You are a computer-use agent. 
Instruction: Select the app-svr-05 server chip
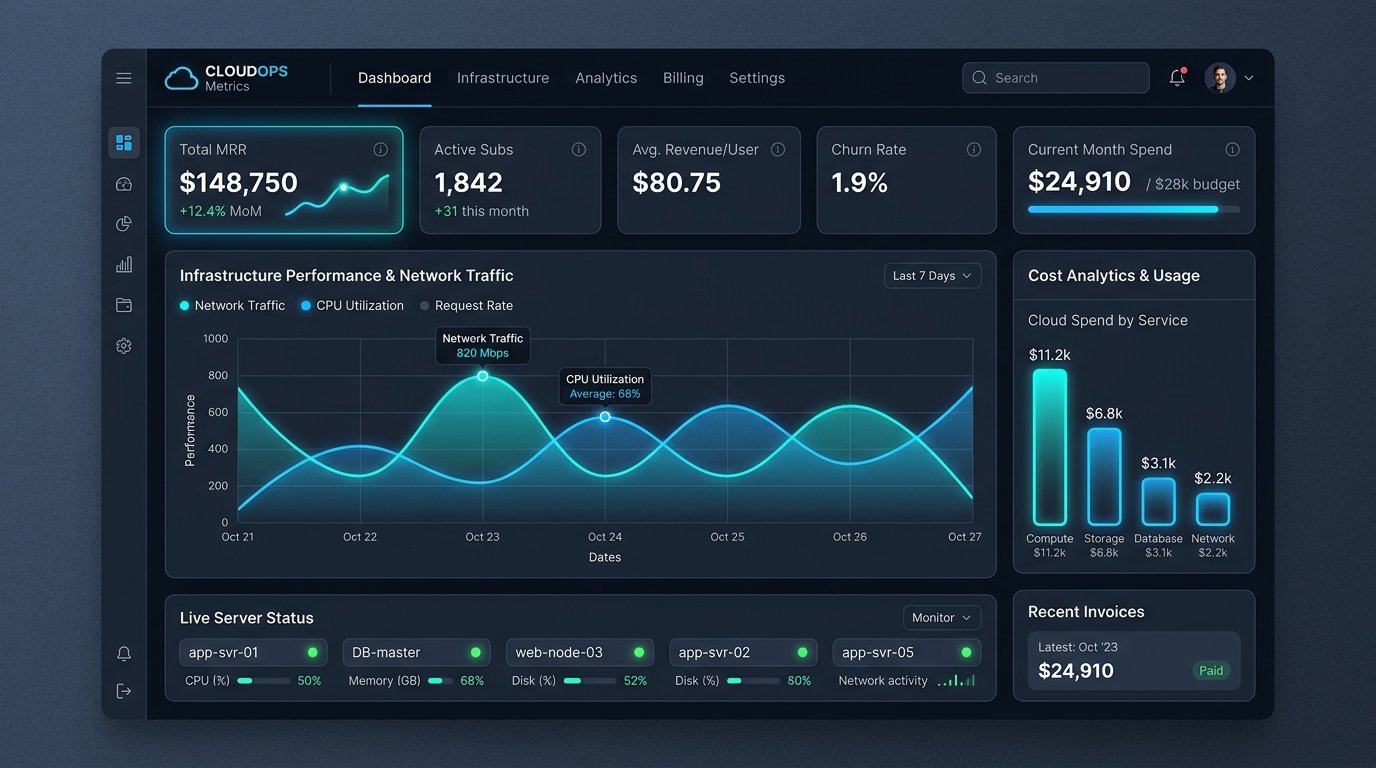[x=907, y=652]
